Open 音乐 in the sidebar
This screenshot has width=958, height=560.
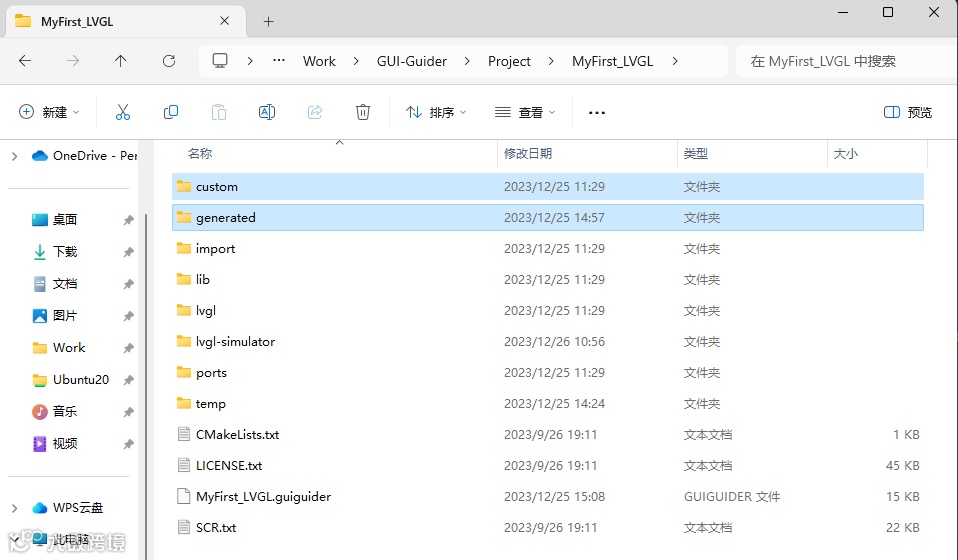point(54,412)
